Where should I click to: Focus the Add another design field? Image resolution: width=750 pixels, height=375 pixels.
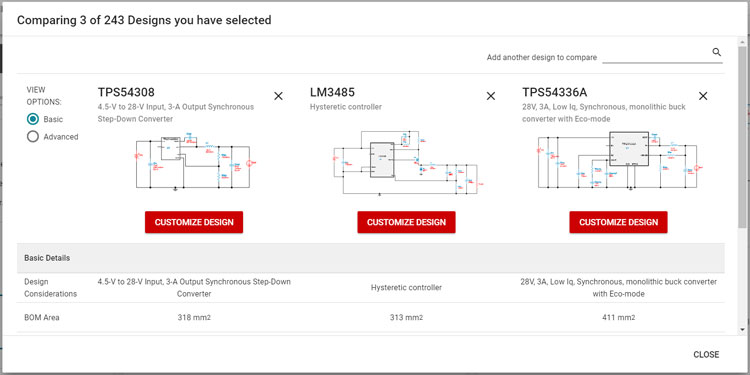(662, 57)
